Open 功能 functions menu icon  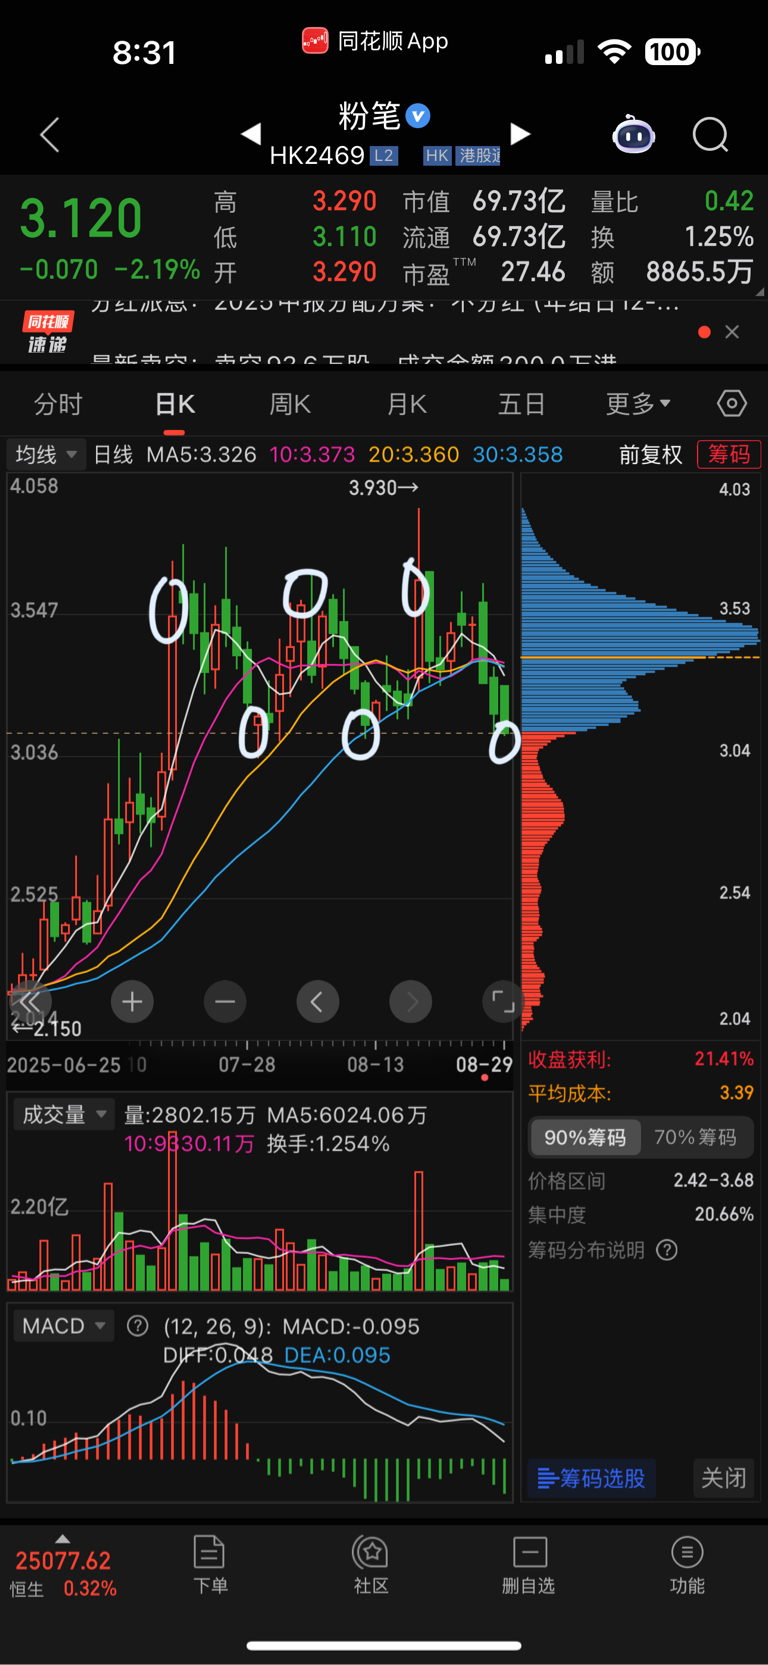[687, 1565]
